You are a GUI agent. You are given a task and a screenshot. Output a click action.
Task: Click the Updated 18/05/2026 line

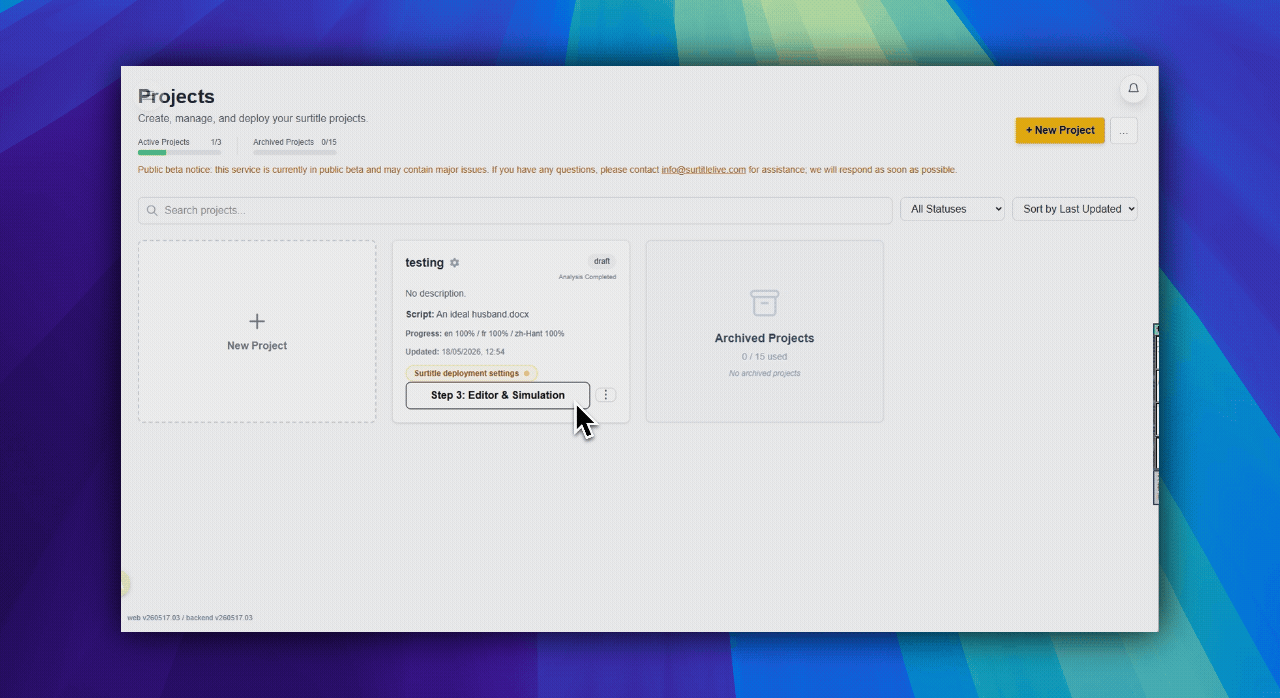[x=455, y=352]
